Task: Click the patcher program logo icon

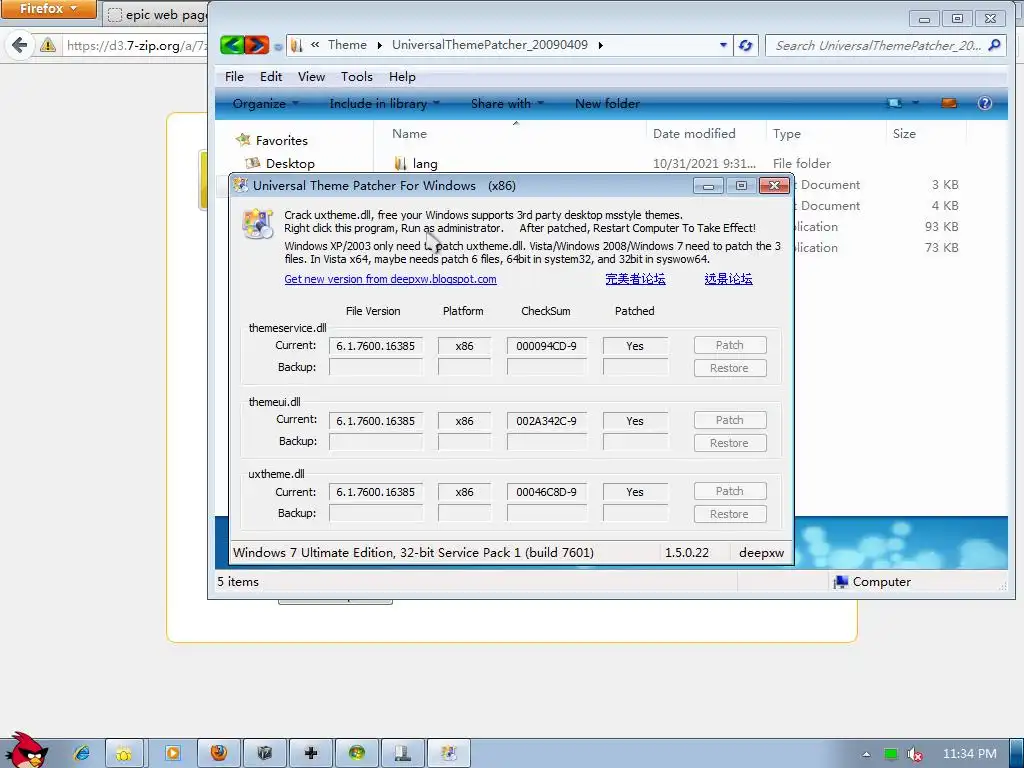Action: coord(257,224)
